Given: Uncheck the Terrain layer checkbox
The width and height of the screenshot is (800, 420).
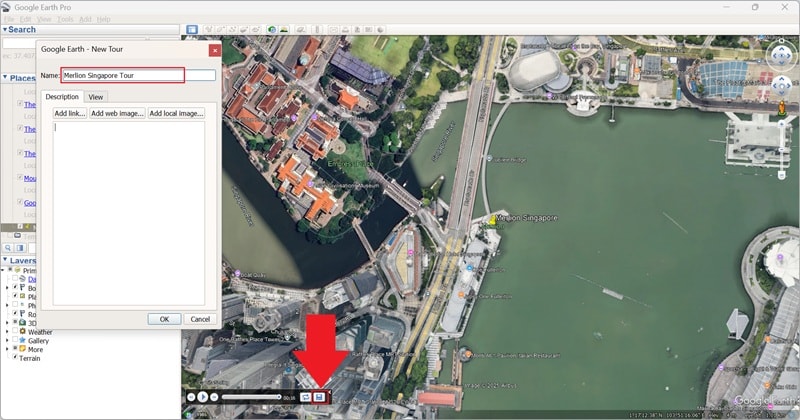Looking at the screenshot, I should (x=15, y=357).
